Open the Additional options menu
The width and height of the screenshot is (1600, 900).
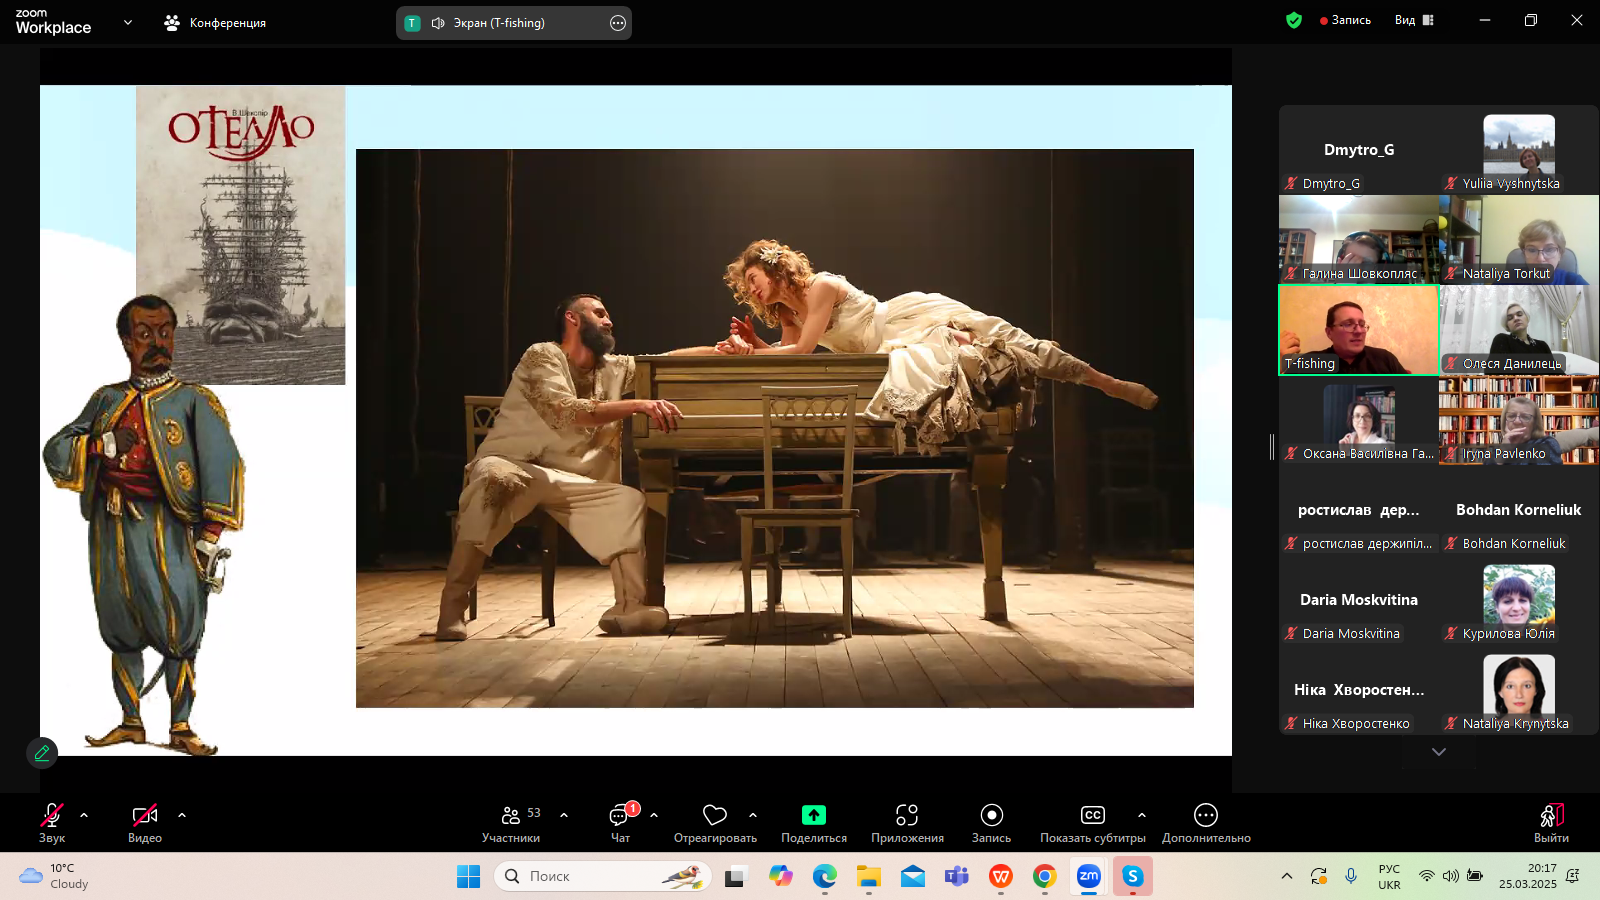(x=1205, y=822)
